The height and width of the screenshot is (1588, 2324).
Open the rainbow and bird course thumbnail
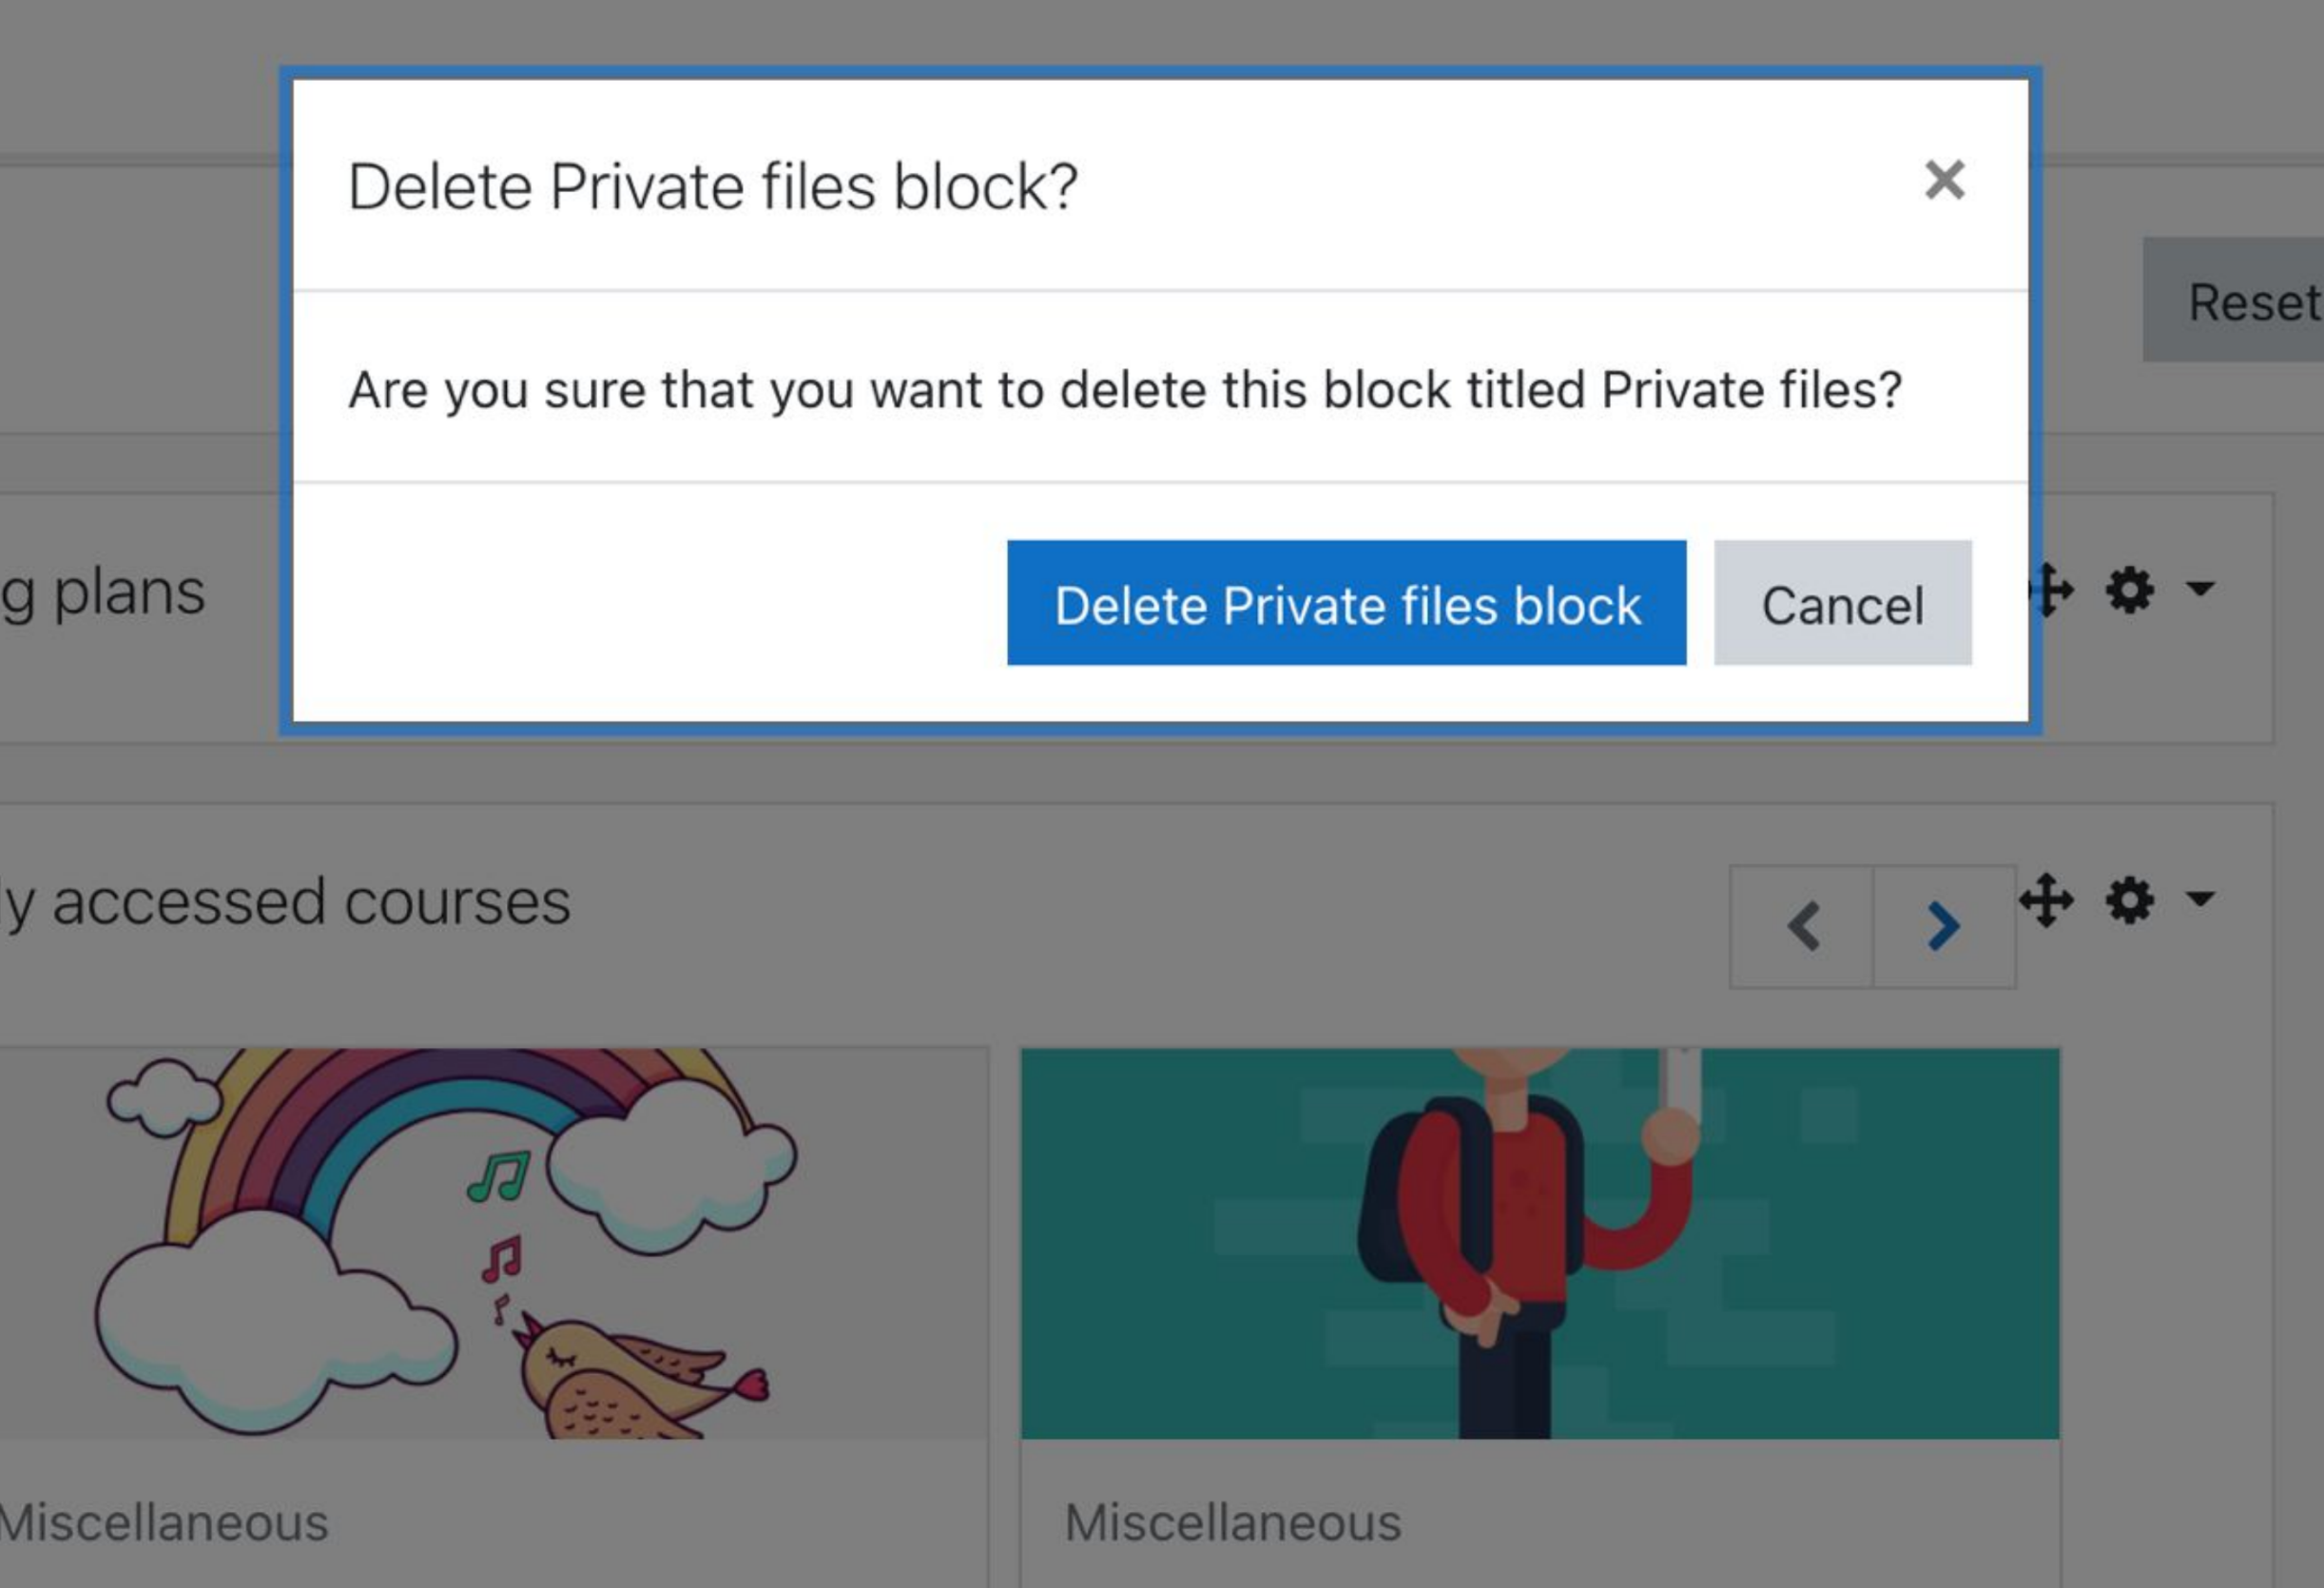coord(494,1243)
